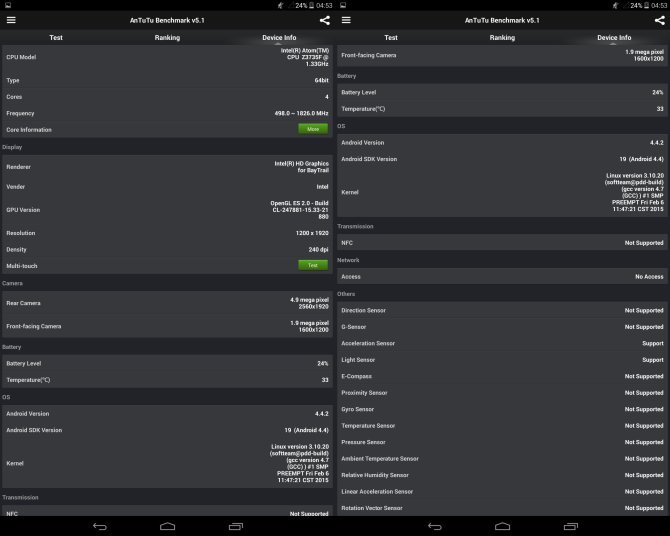
Task: Switch to Test tab in left screenshot
Action: (x=56, y=38)
